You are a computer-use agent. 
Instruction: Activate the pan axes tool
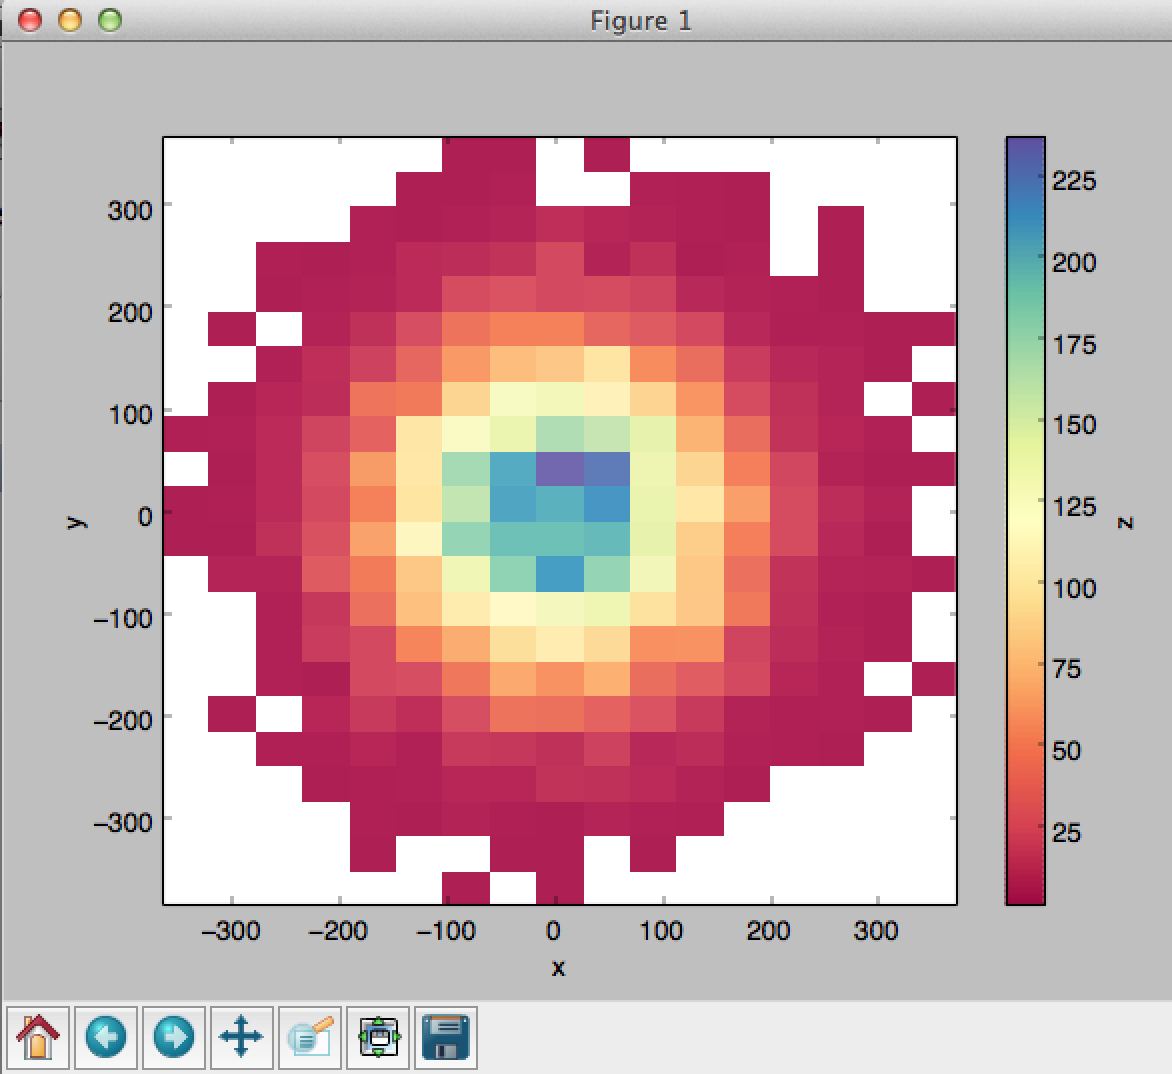click(x=241, y=1037)
